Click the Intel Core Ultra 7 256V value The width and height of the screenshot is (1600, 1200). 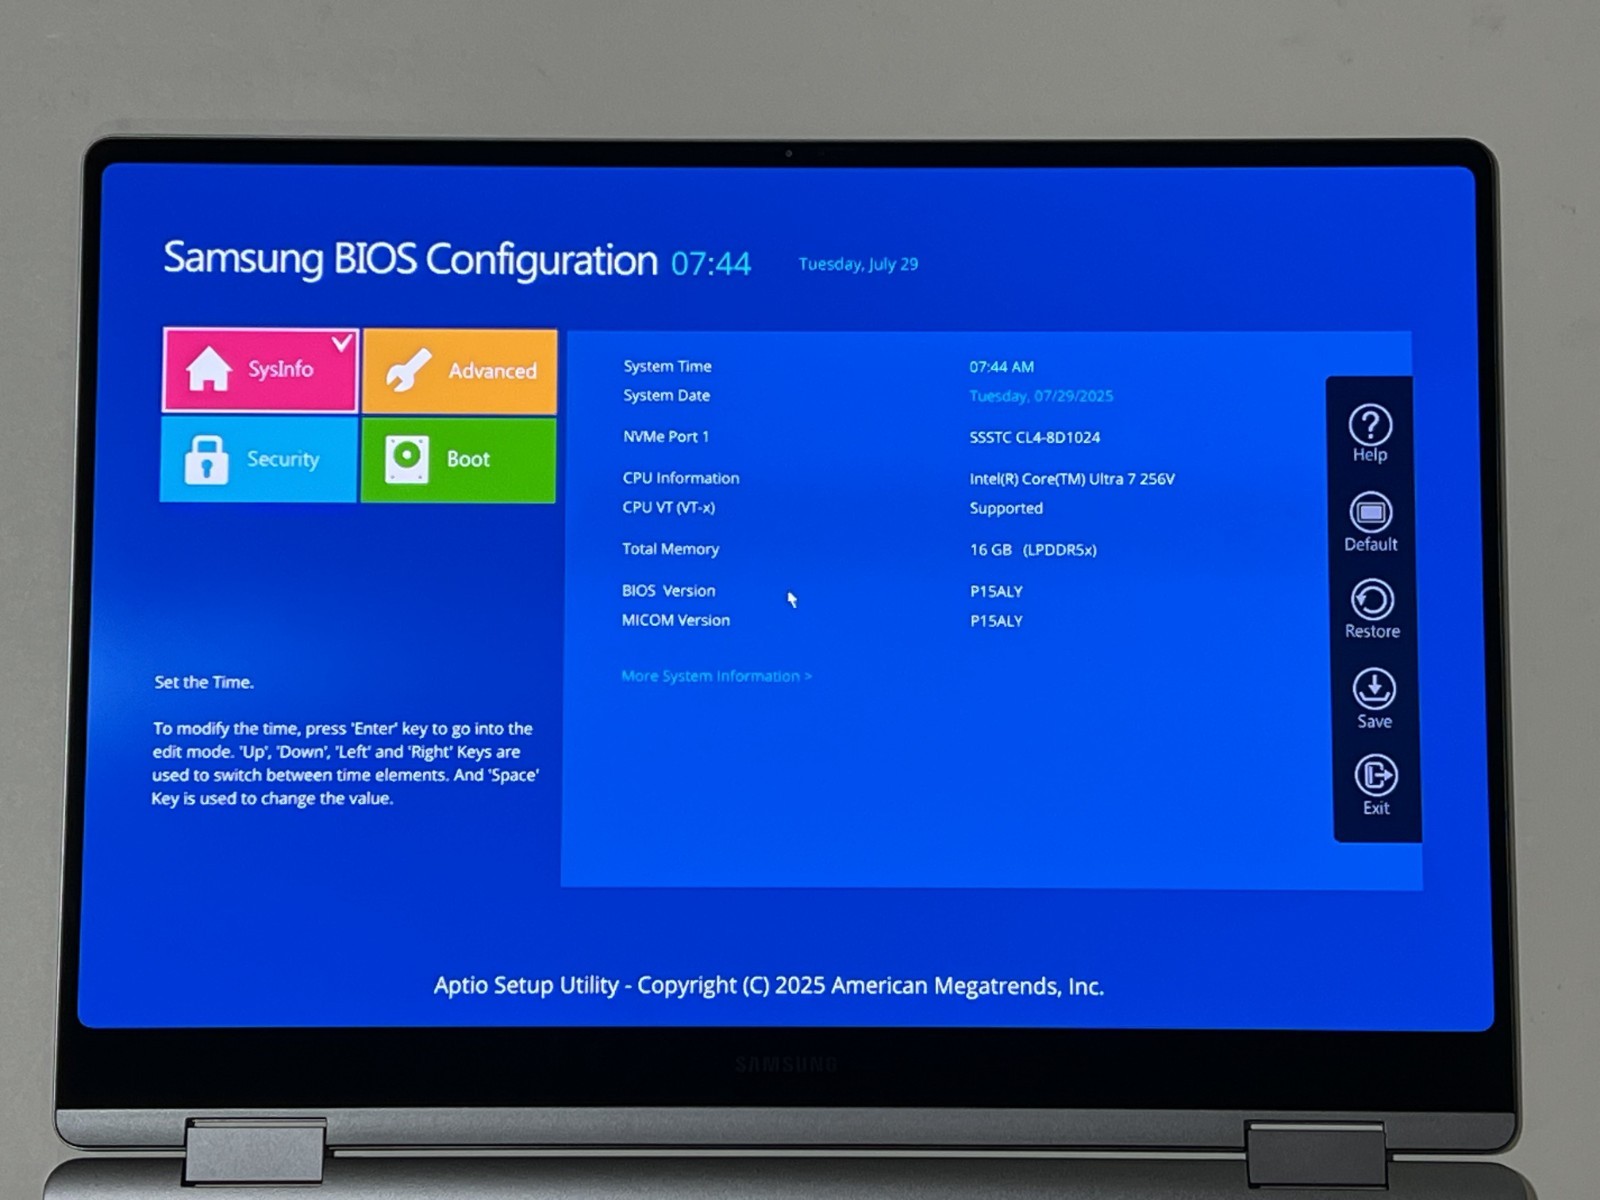(x=1072, y=479)
